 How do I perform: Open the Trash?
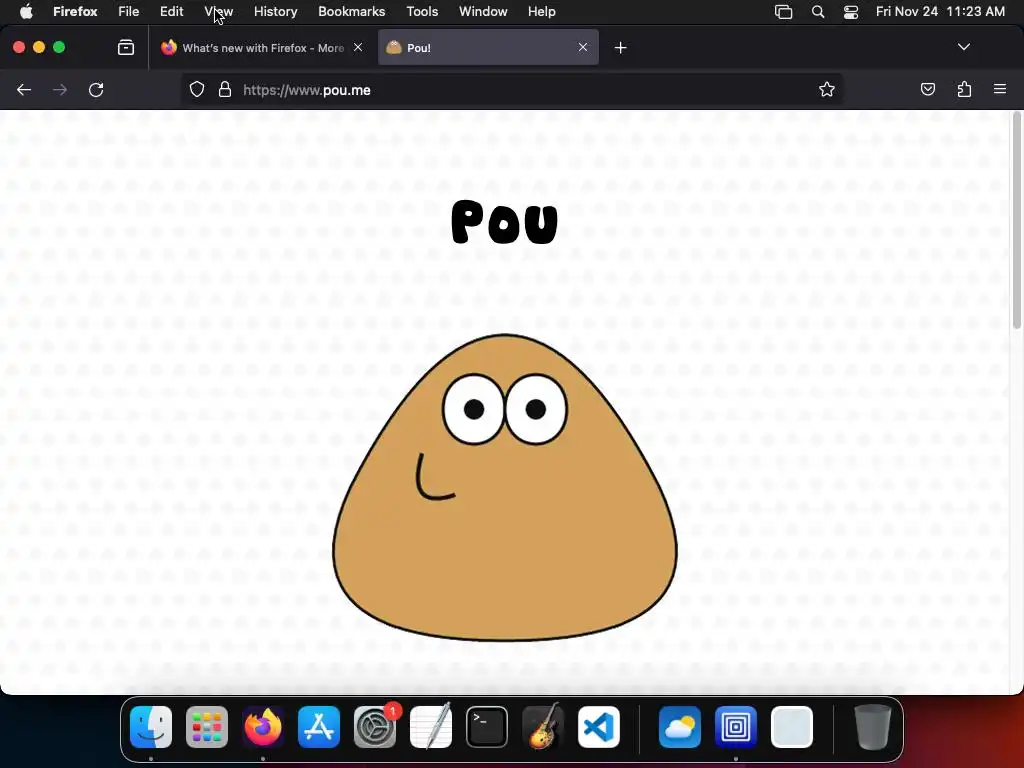click(872, 727)
